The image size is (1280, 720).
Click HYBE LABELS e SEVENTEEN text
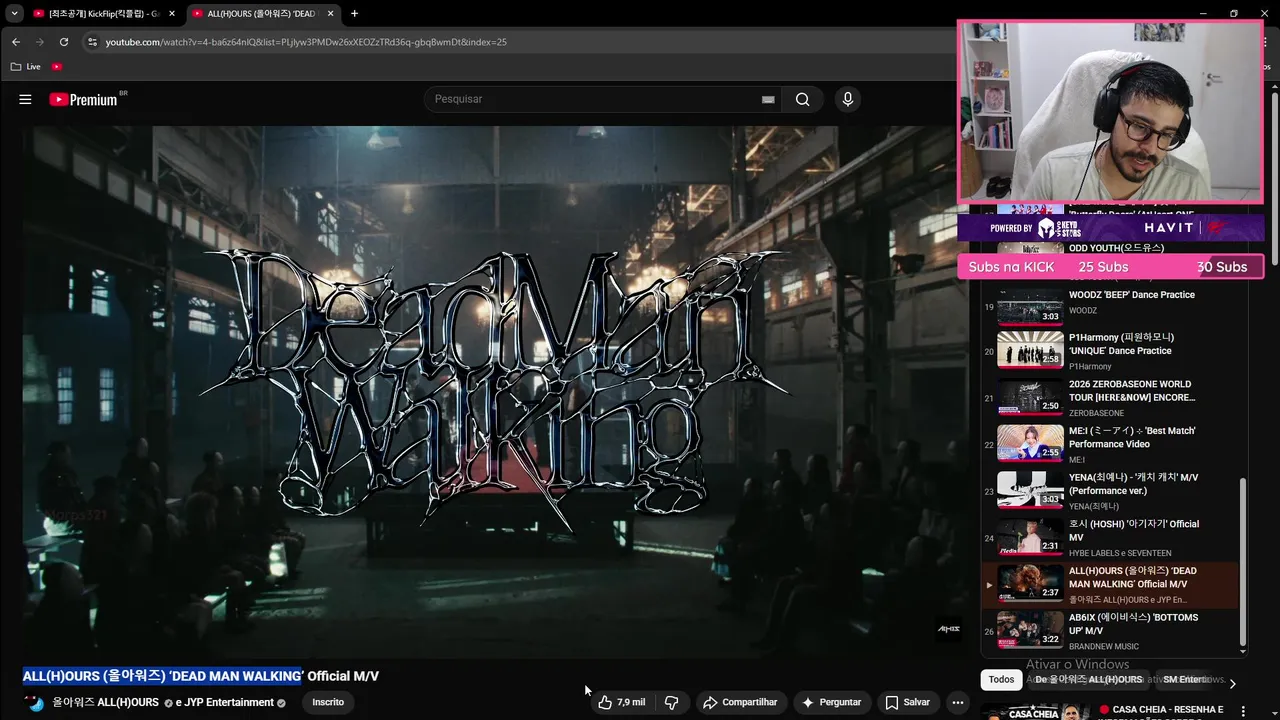point(1120,553)
